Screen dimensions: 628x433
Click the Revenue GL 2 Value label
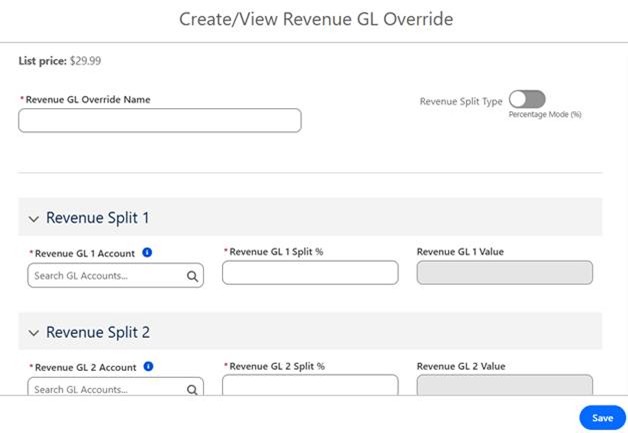point(461,366)
